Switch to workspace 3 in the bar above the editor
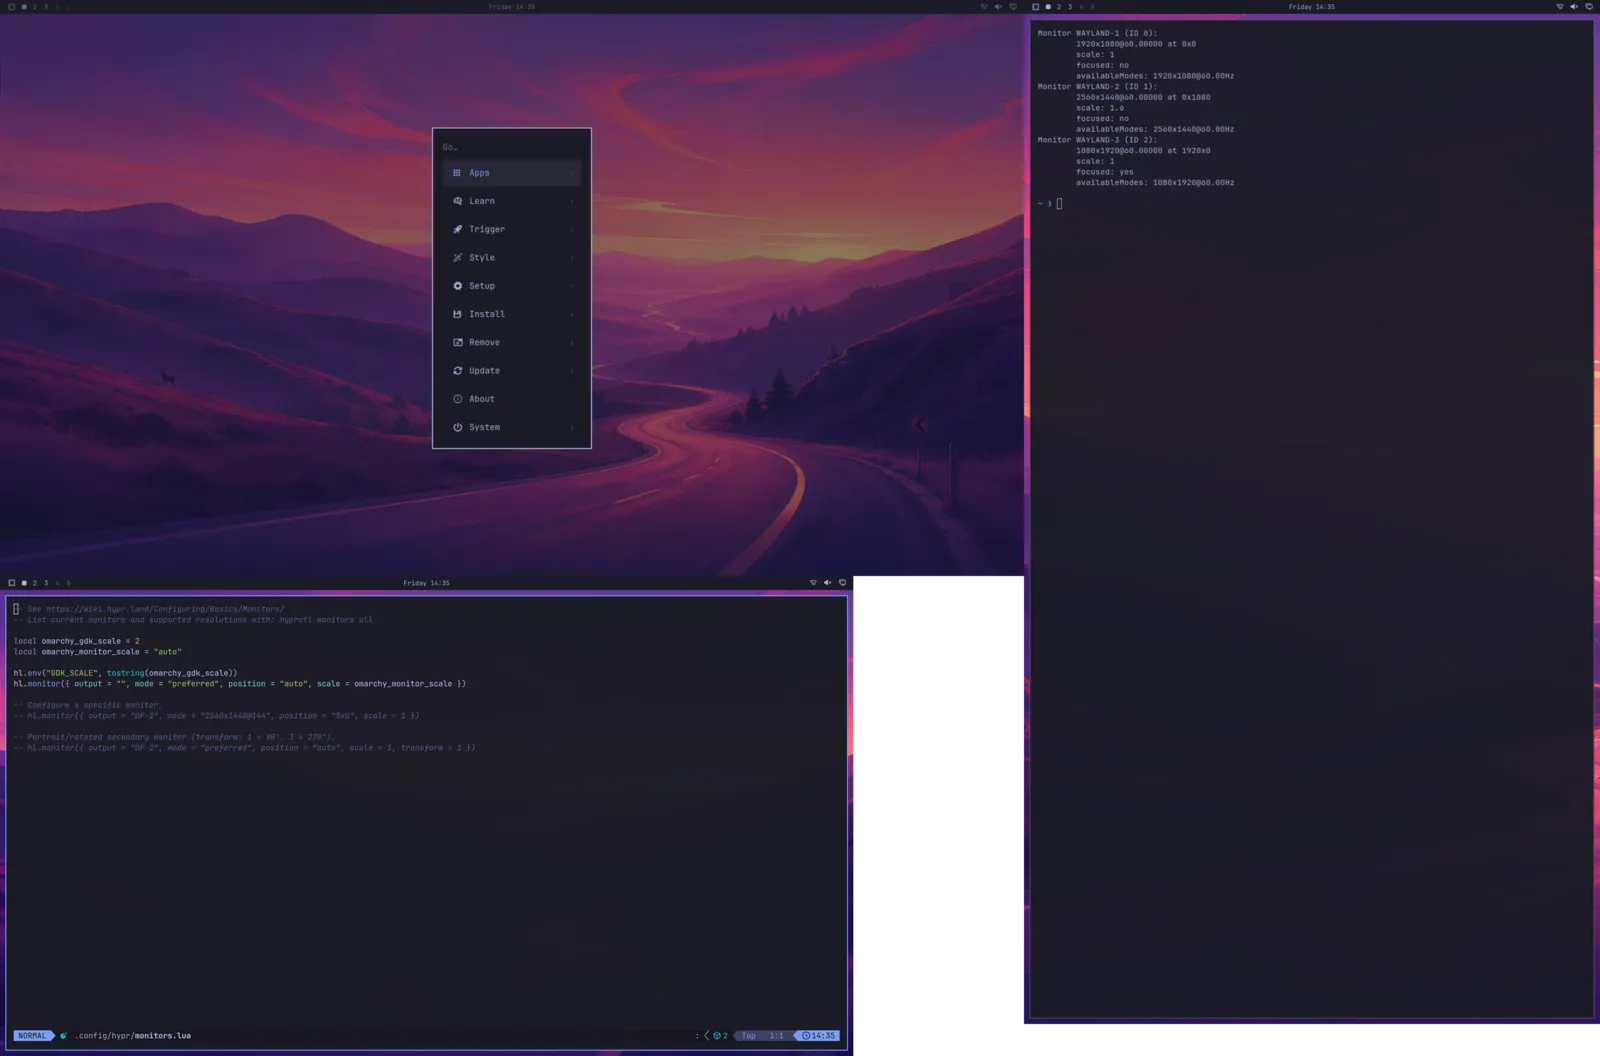This screenshot has height=1056, width=1600. [x=46, y=583]
